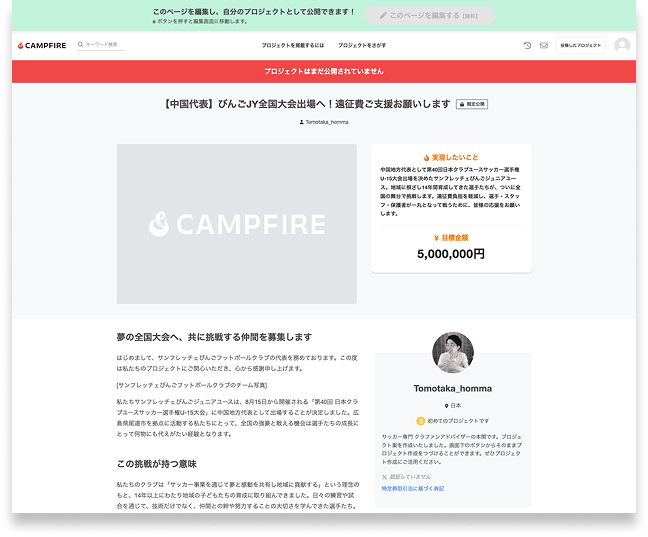Open プロジェクトを掲載するには menu item
Screen dimensions: 648x537
[x=291, y=45]
